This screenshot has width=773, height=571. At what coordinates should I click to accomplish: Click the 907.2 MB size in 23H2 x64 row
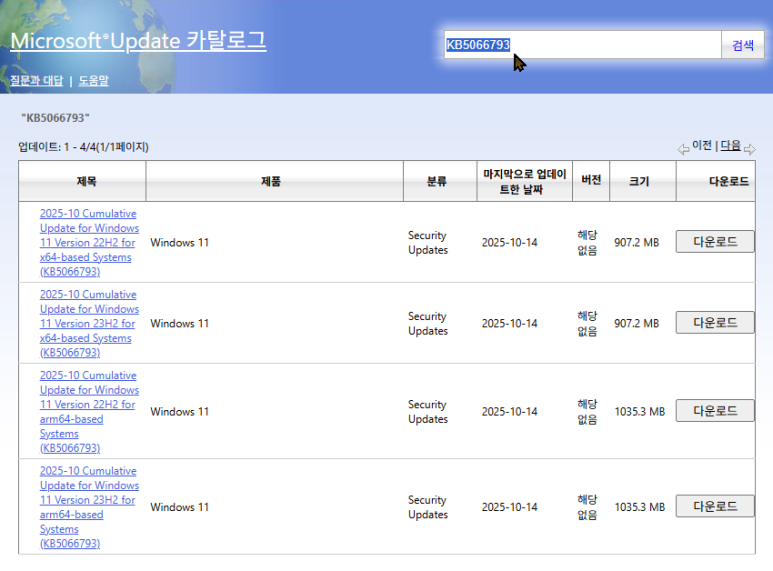636,323
